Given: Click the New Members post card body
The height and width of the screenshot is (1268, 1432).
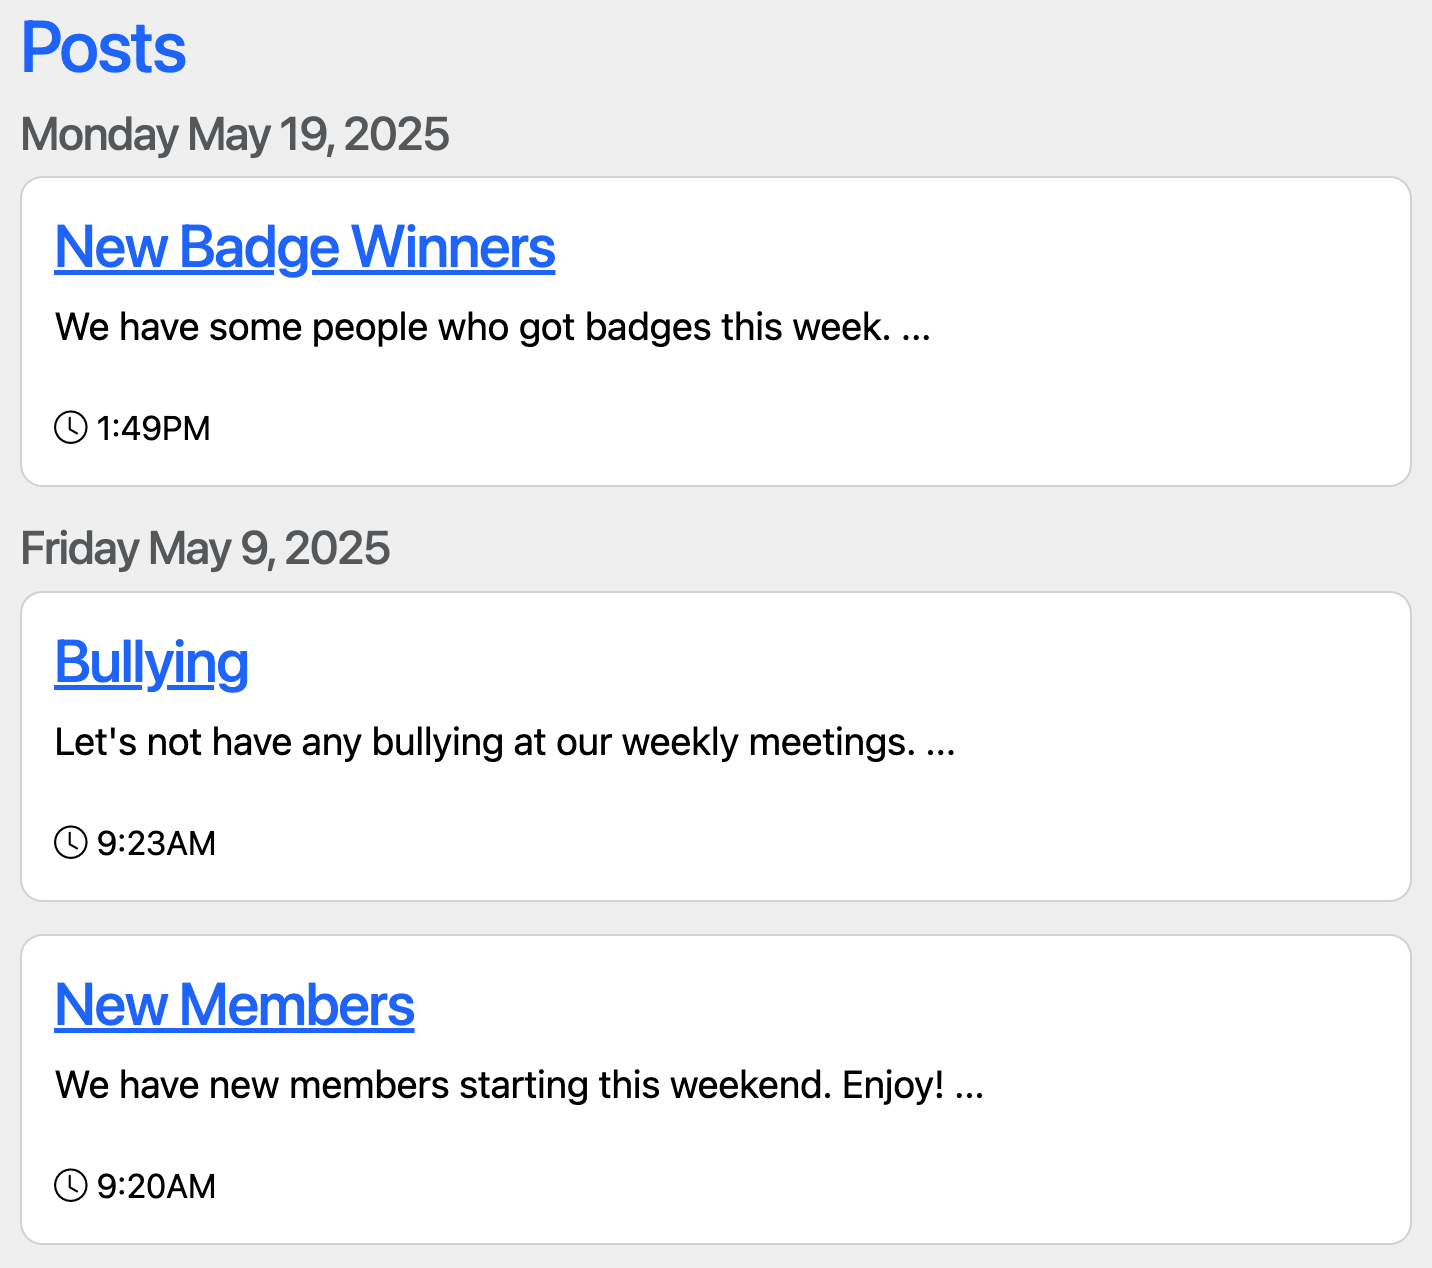Looking at the screenshot, I should tap(716, 1090).
